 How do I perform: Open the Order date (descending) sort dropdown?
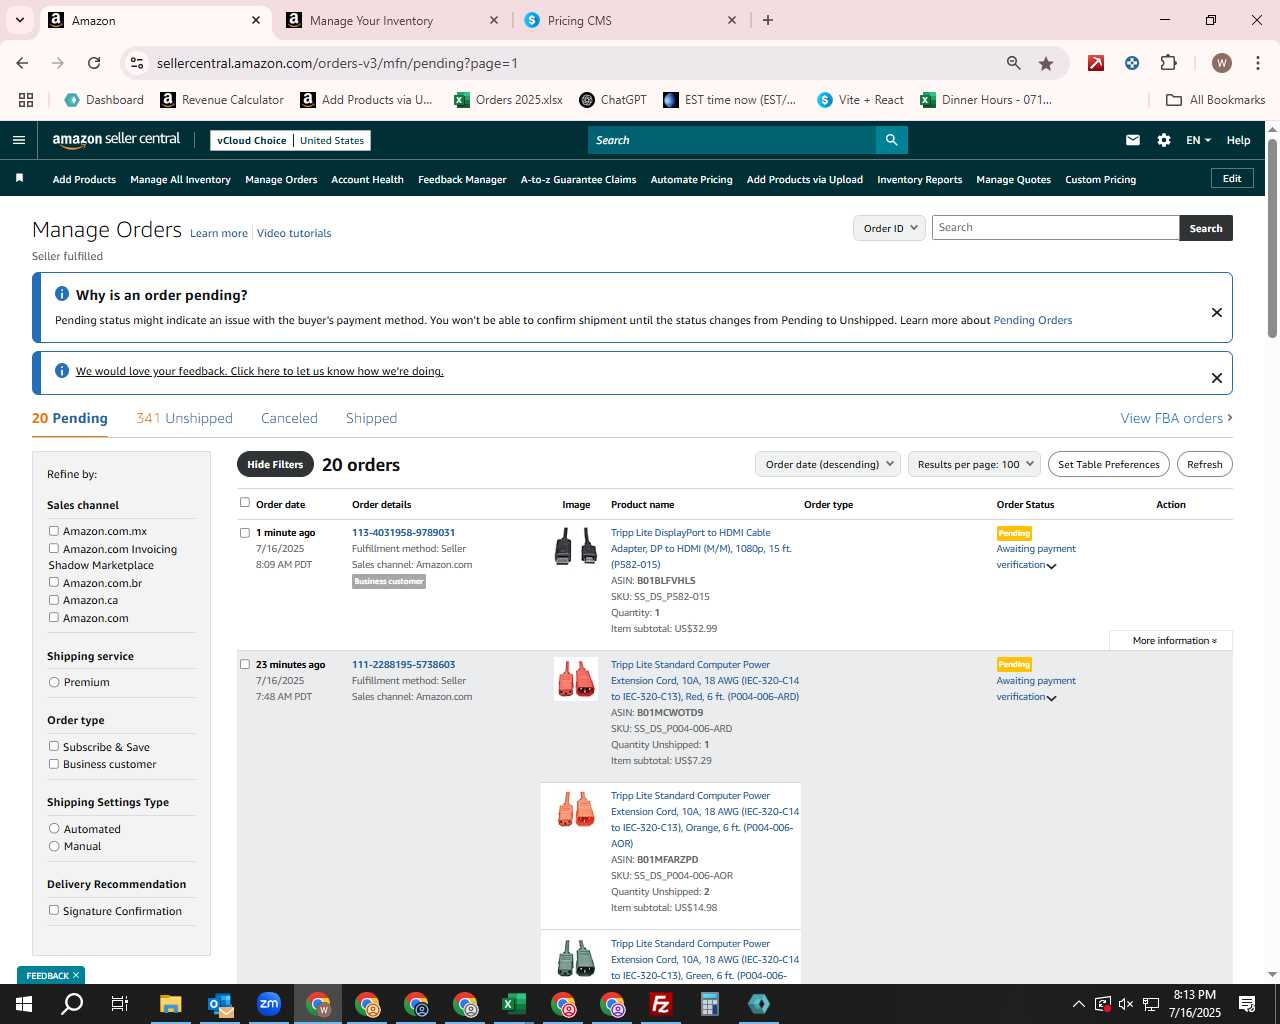coord(828,464)
